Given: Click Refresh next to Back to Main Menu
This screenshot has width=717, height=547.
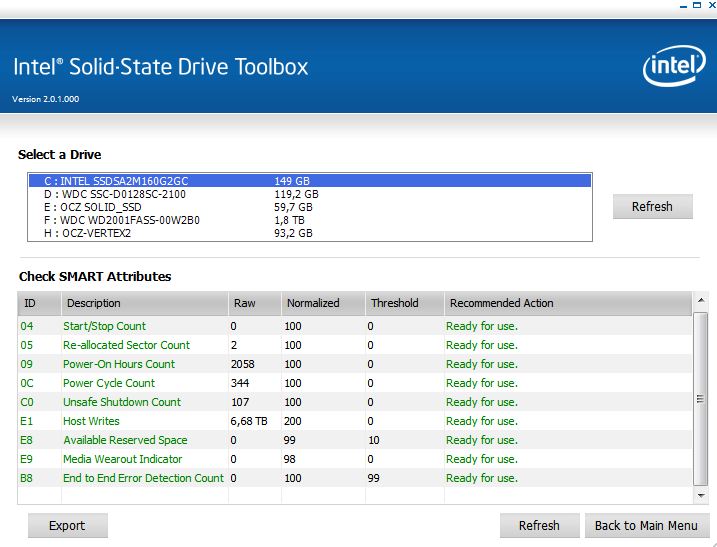Looking at the screenshot, I should [x=539, y=526].
